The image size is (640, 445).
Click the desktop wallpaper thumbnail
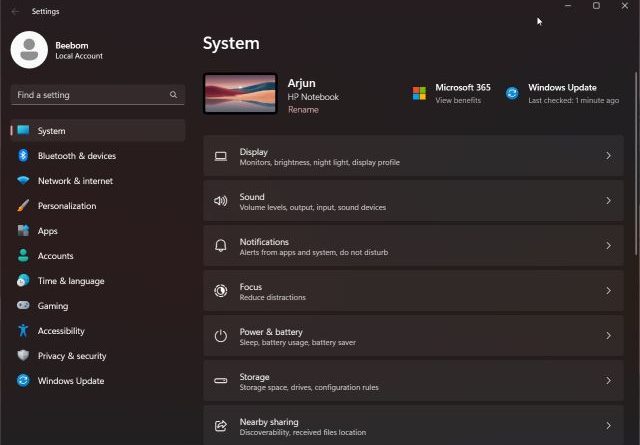pos(240,93)
